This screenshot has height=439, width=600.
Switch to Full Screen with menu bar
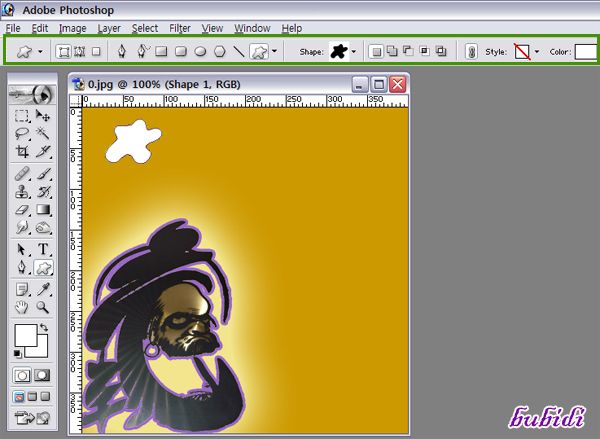click(x=32, y=397)
